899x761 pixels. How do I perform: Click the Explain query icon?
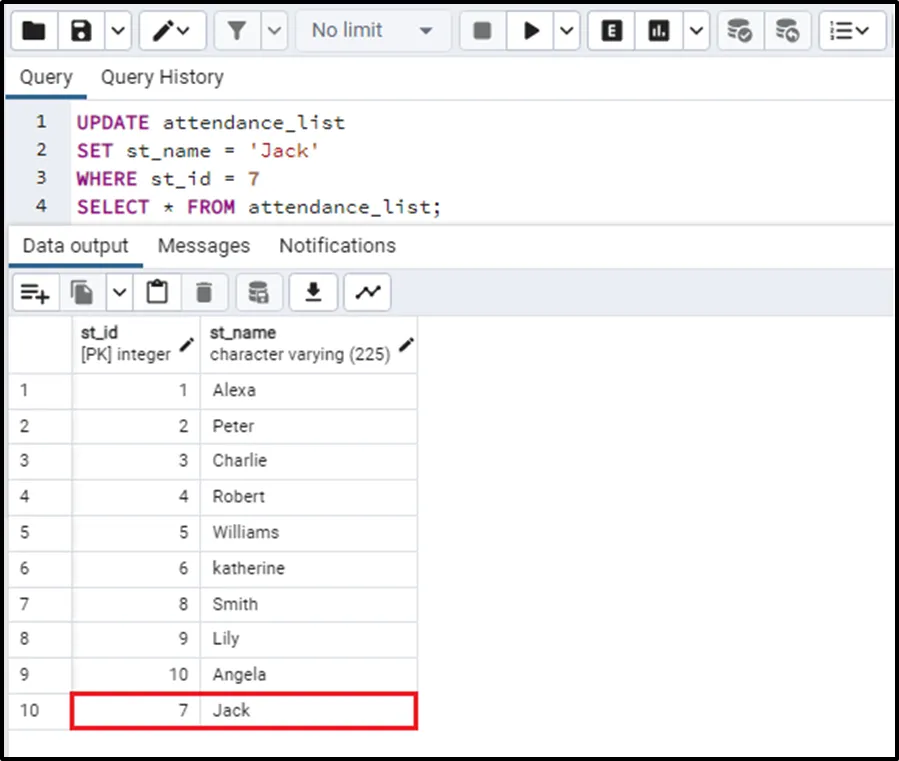coord(612,31)
